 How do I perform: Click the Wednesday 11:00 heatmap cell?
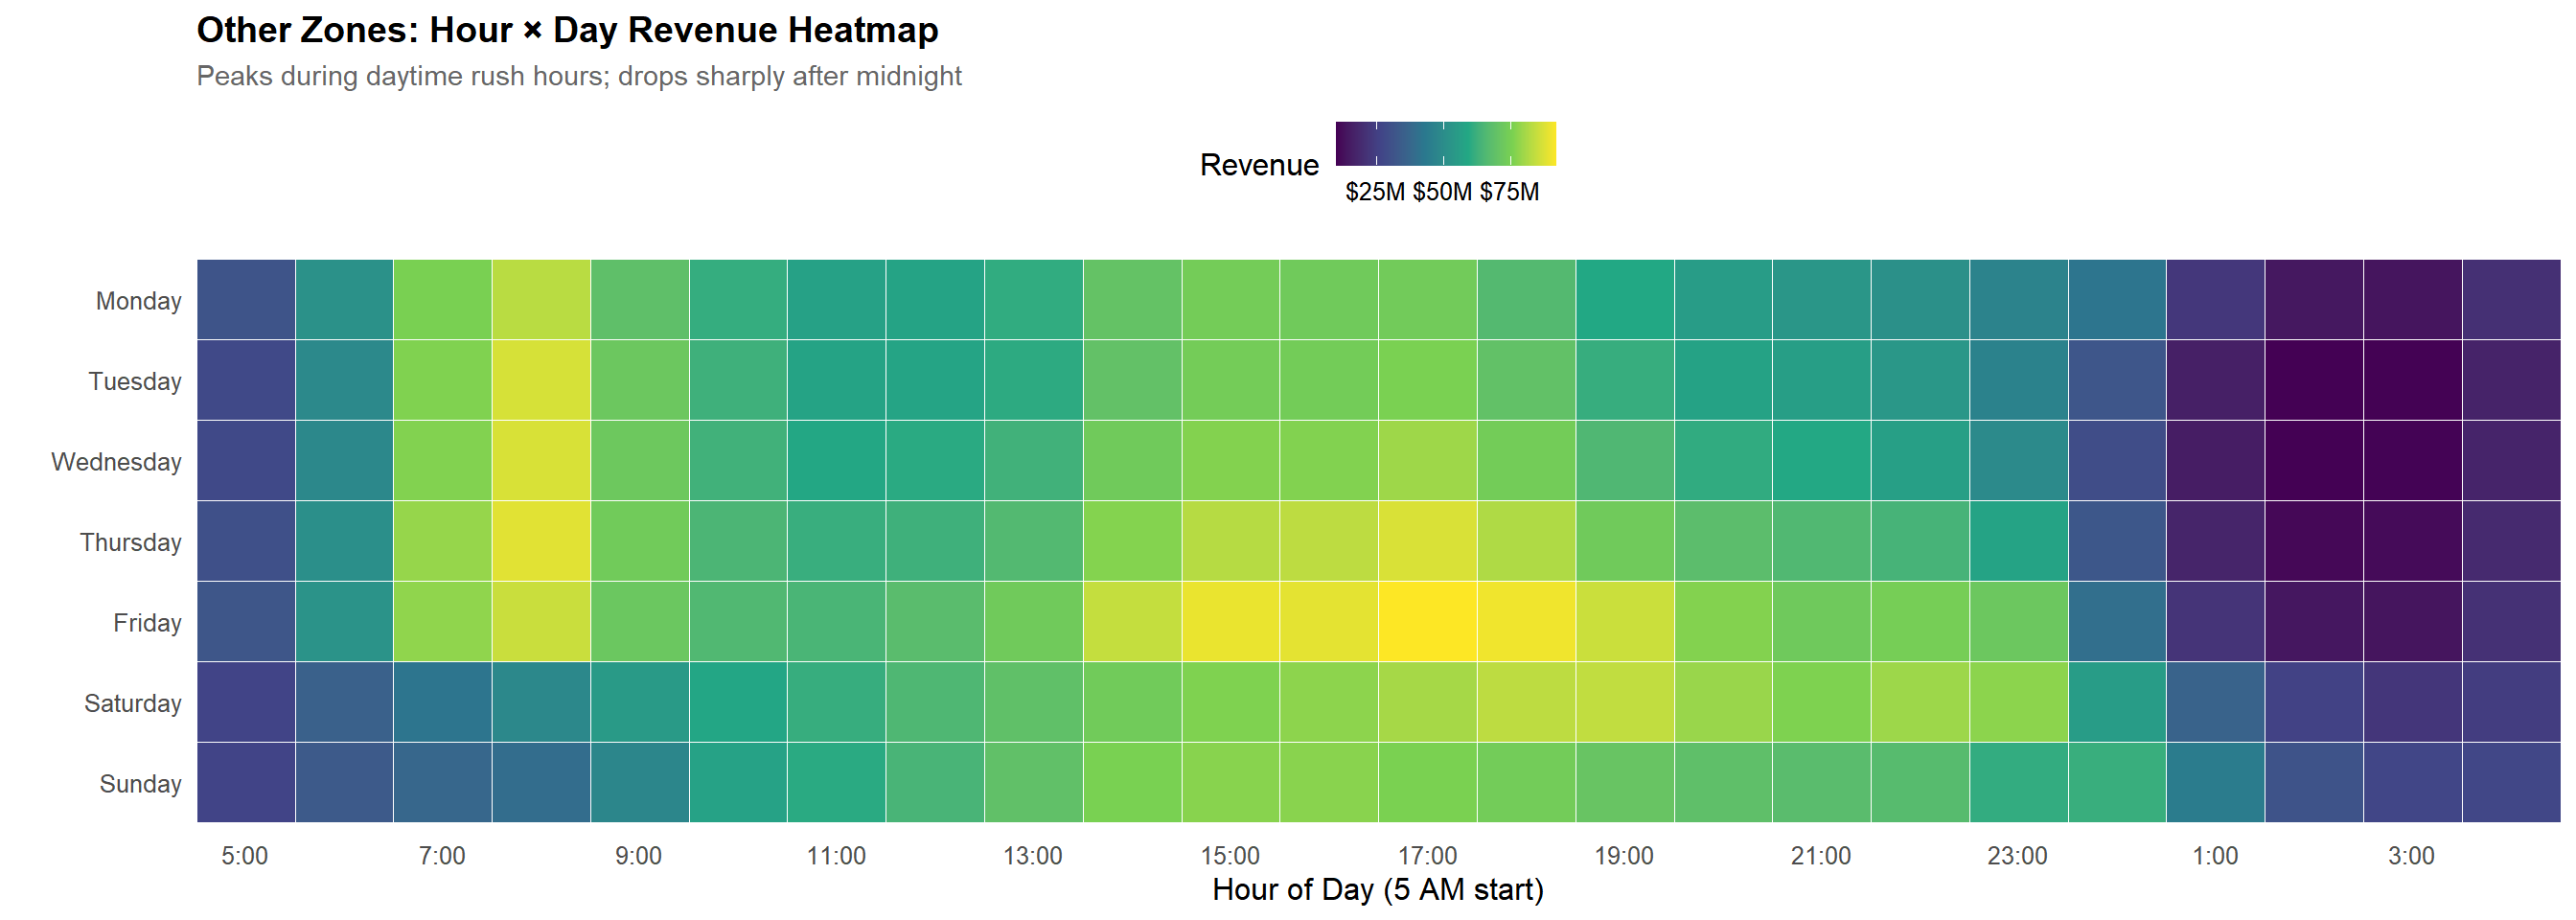pos(836,461)
